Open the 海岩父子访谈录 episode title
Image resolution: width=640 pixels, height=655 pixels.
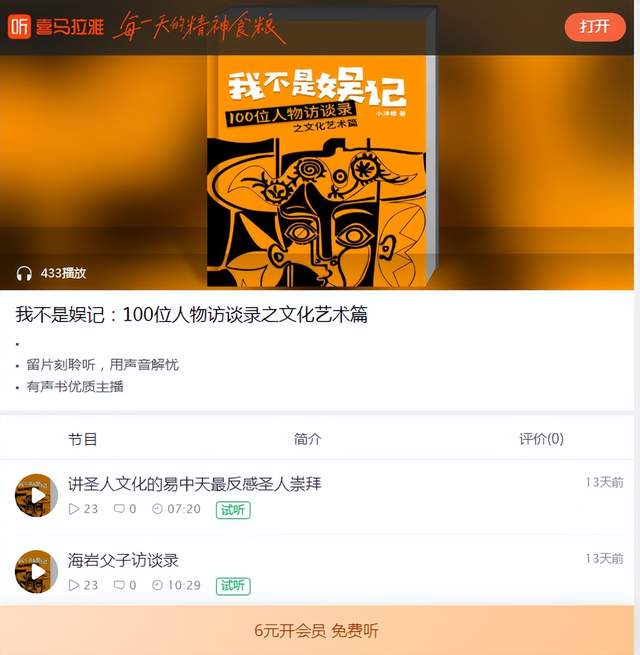tap(123, 560)
